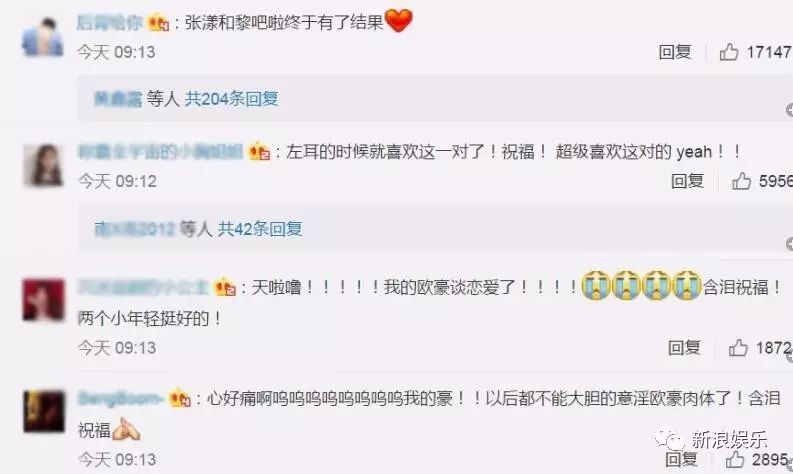Click thumbs-up on 天啦噜 comment
Viewport: 793px width, 474px height.
(738, 348)
